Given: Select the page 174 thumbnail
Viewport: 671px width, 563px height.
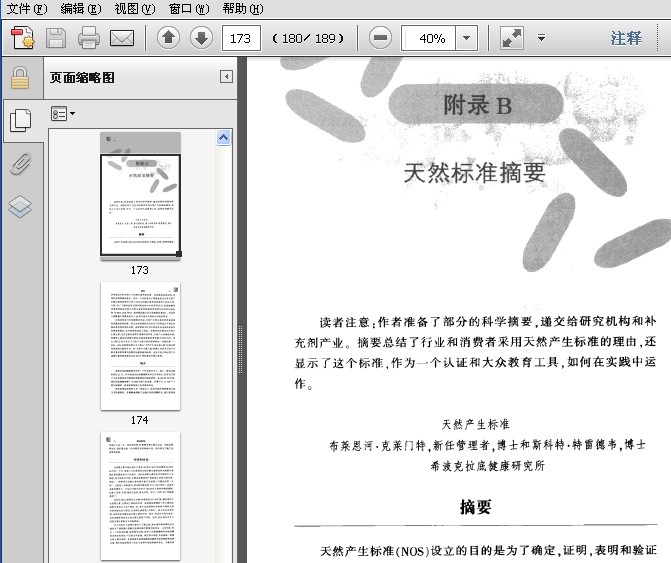Looking at the screenshot, I should [140, 346].
